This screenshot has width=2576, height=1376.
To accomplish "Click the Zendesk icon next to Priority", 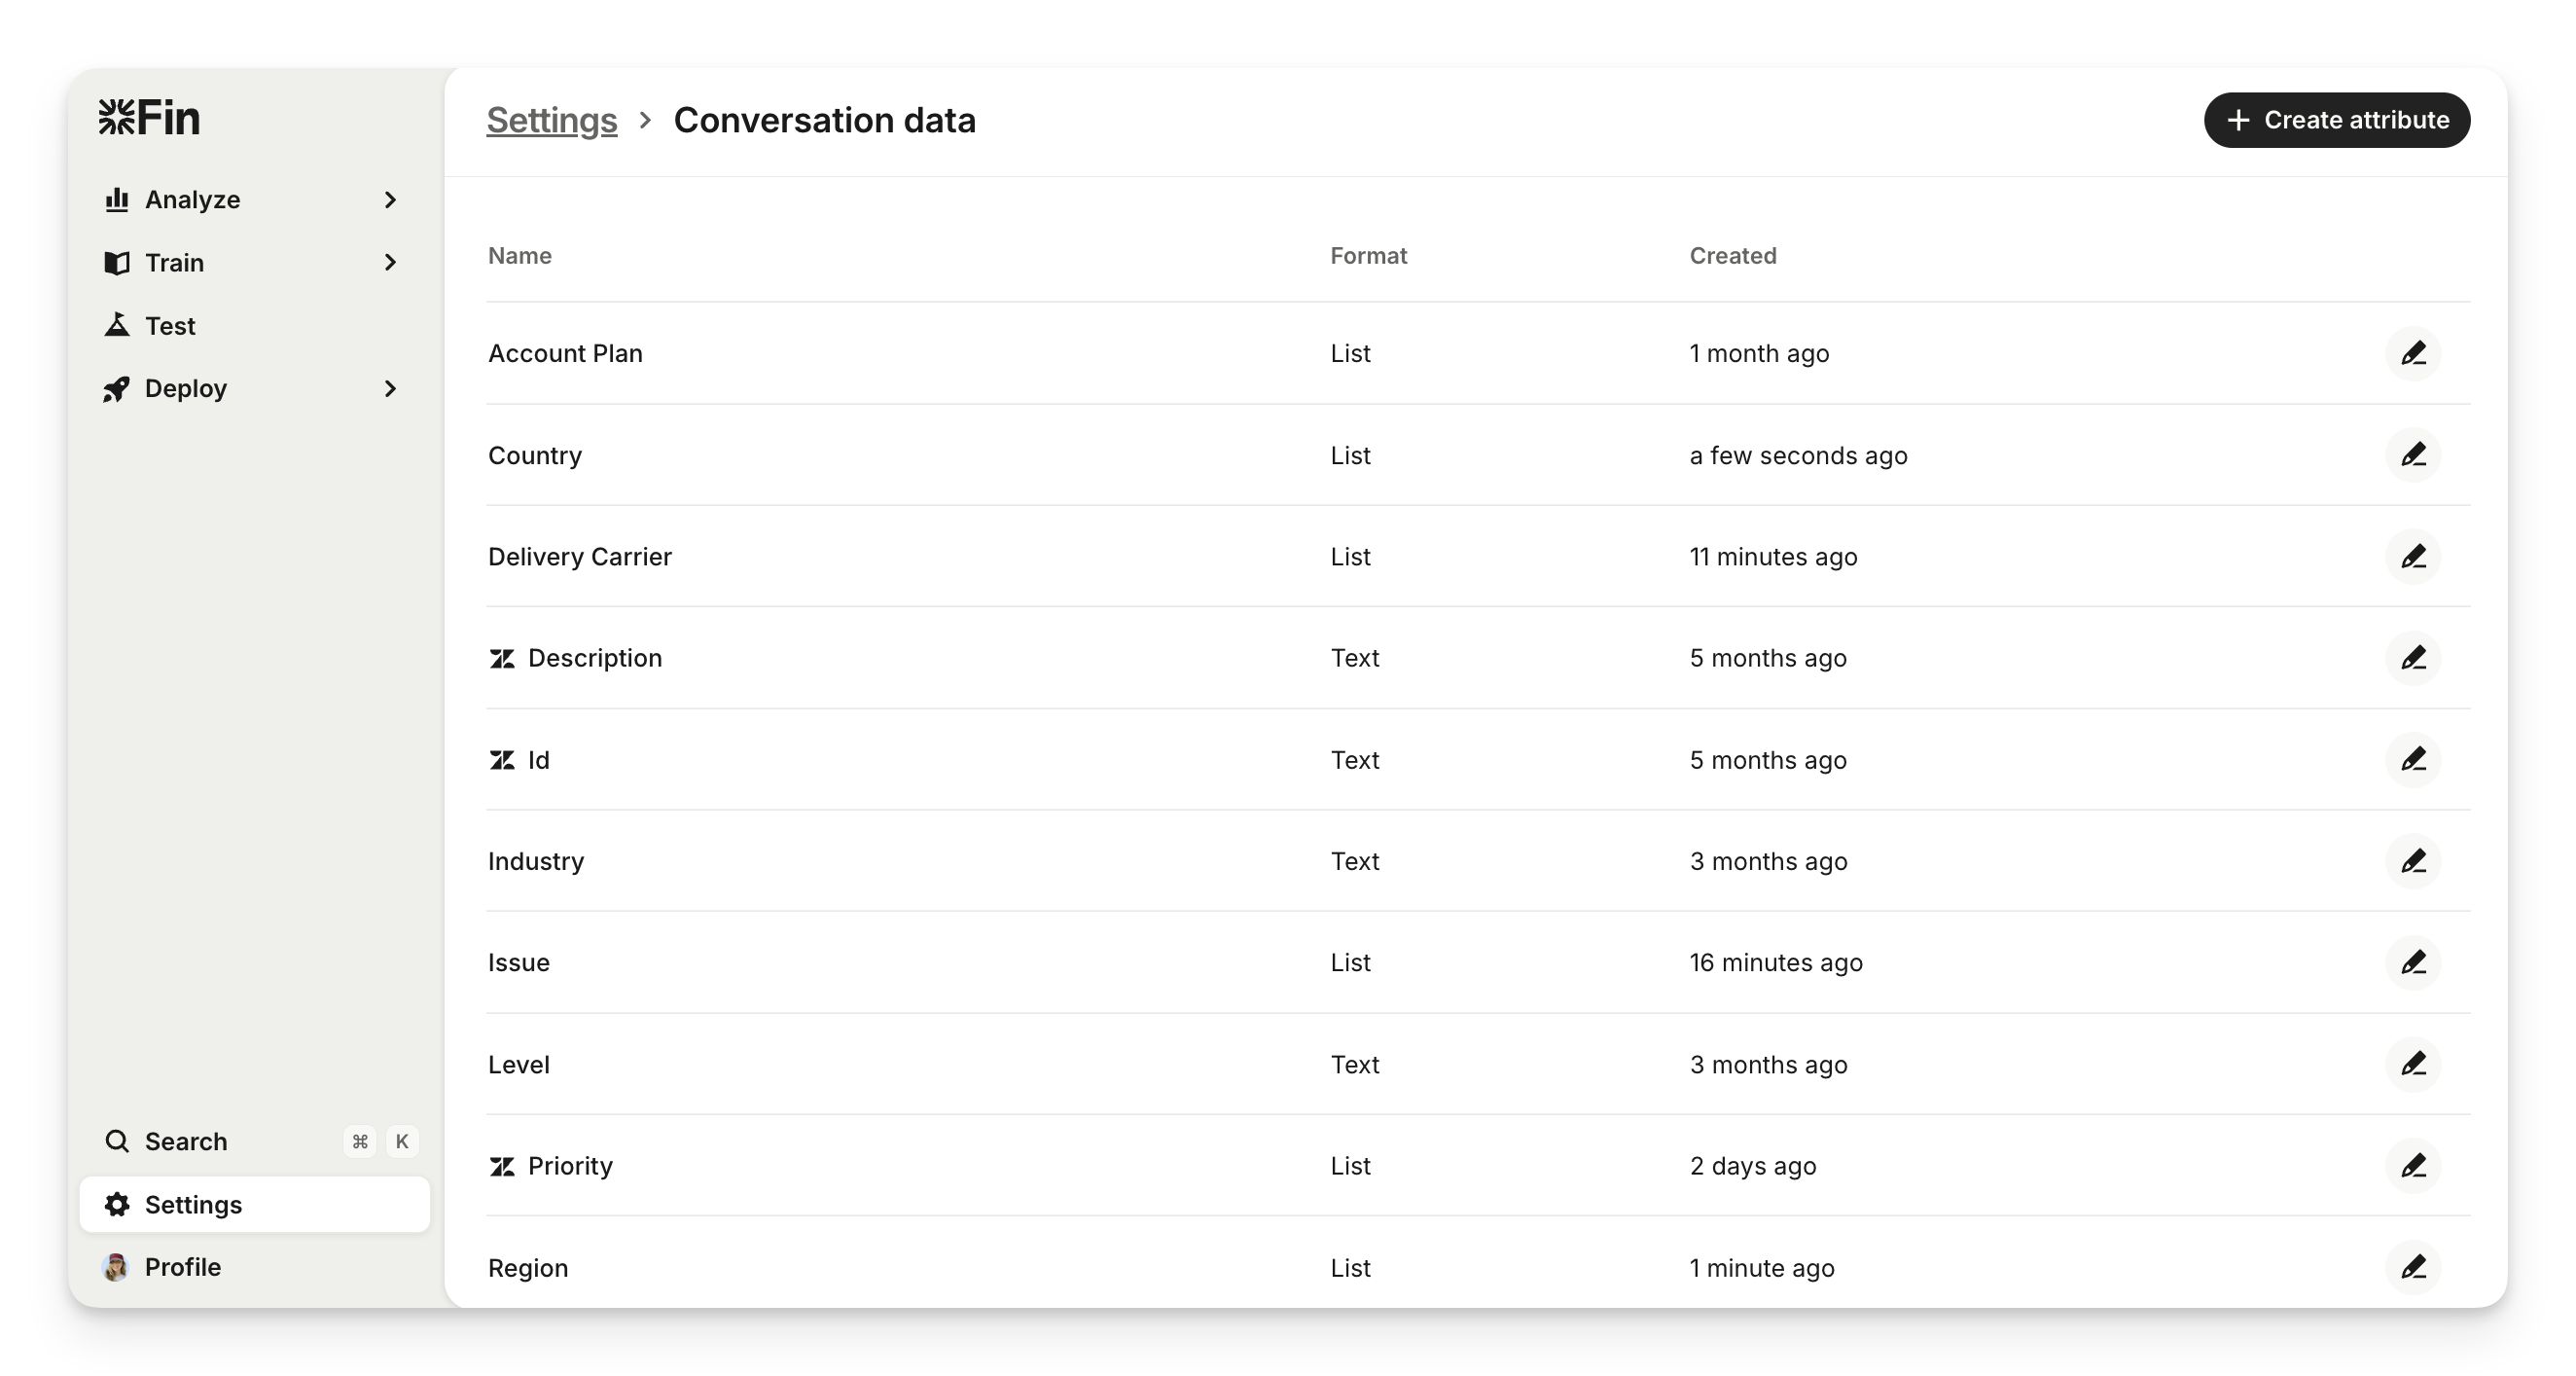I will tap(502, 1166).
